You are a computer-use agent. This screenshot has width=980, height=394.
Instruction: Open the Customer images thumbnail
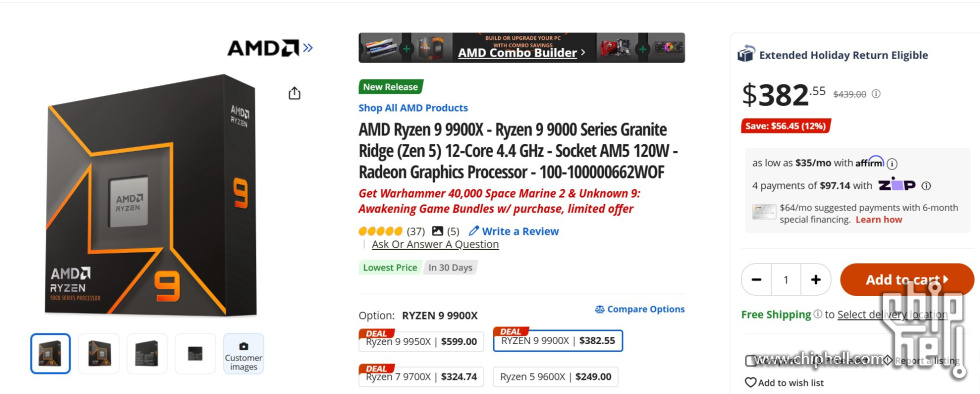click(244, 354)
